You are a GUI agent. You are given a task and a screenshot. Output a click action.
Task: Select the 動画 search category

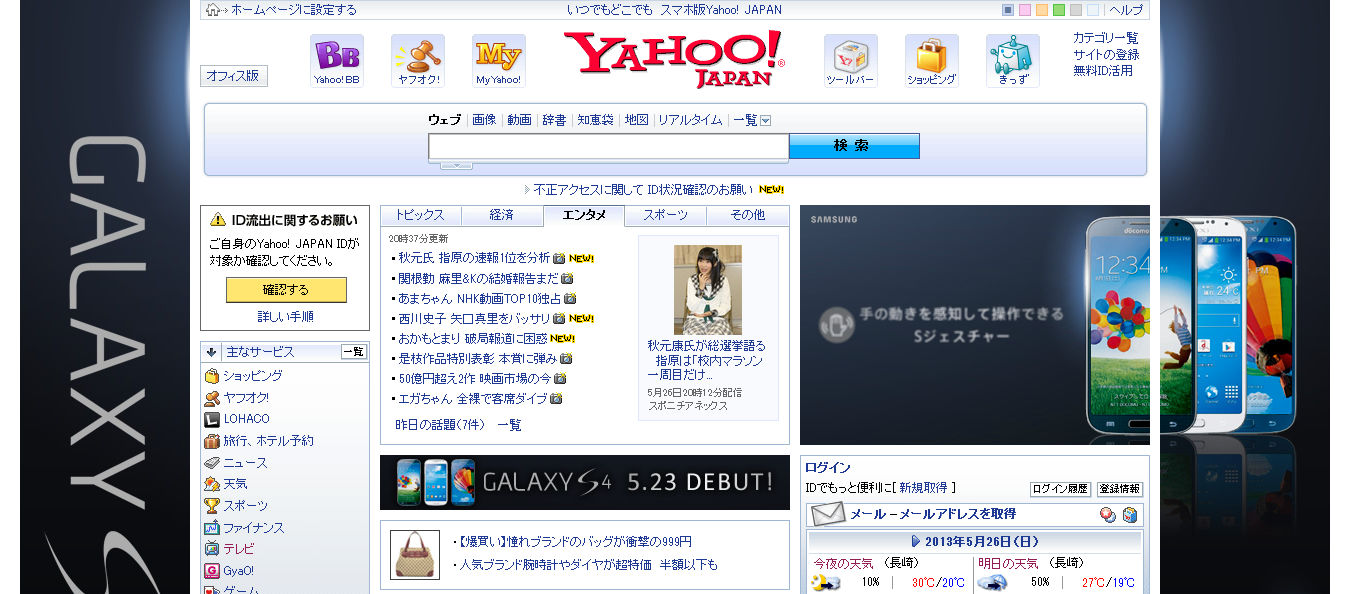(x=519, y=120)
